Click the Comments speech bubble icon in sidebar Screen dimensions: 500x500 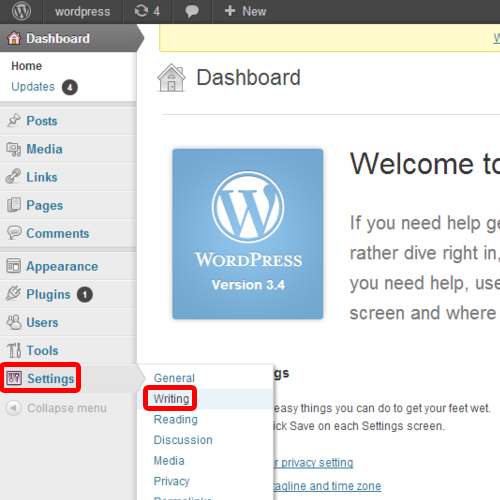point(14,233)
